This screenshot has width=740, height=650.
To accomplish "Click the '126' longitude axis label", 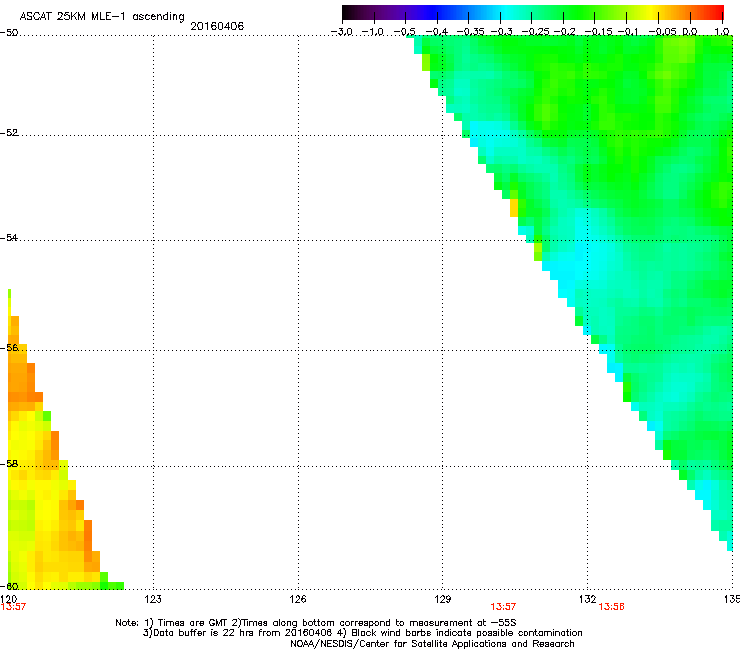I will [x=298, y=599].
